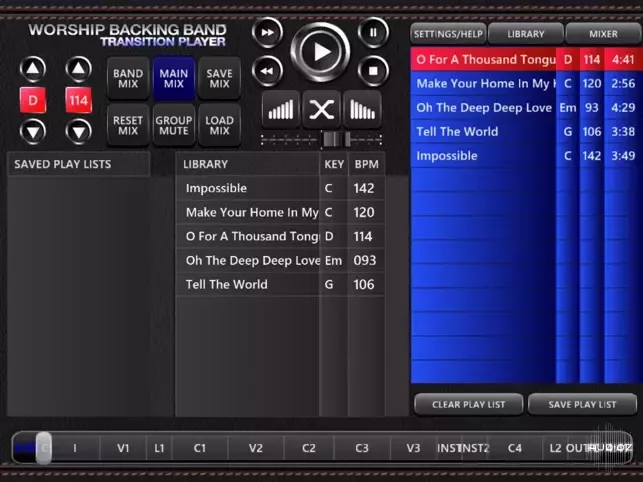Select Impossible in the playlist
This screenshot has height=482, width=643.
coord(527,156)
